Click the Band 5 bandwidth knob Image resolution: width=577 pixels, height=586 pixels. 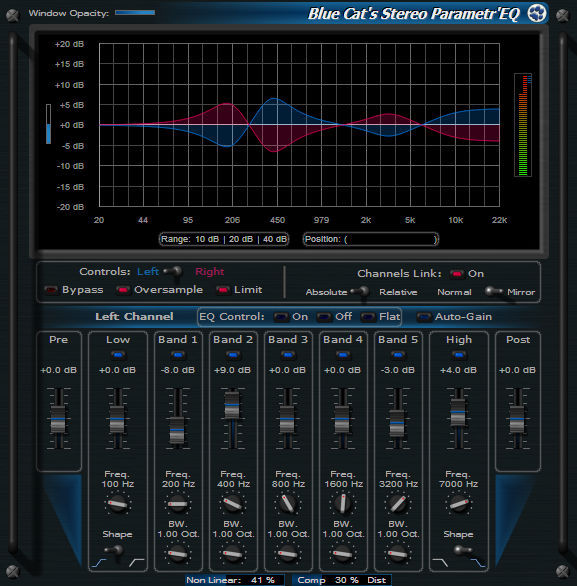coord(398,554)
